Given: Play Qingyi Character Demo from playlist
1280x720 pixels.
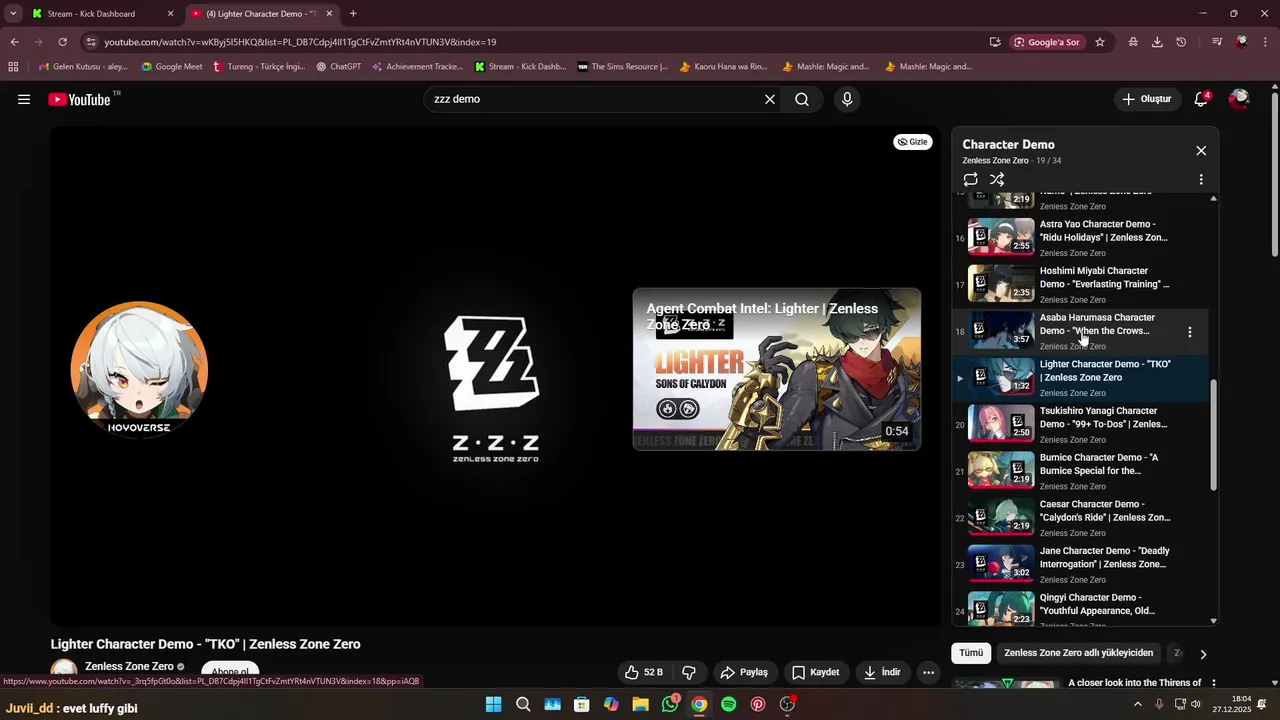Looking at the screenshot, I should coord(1080,610).
